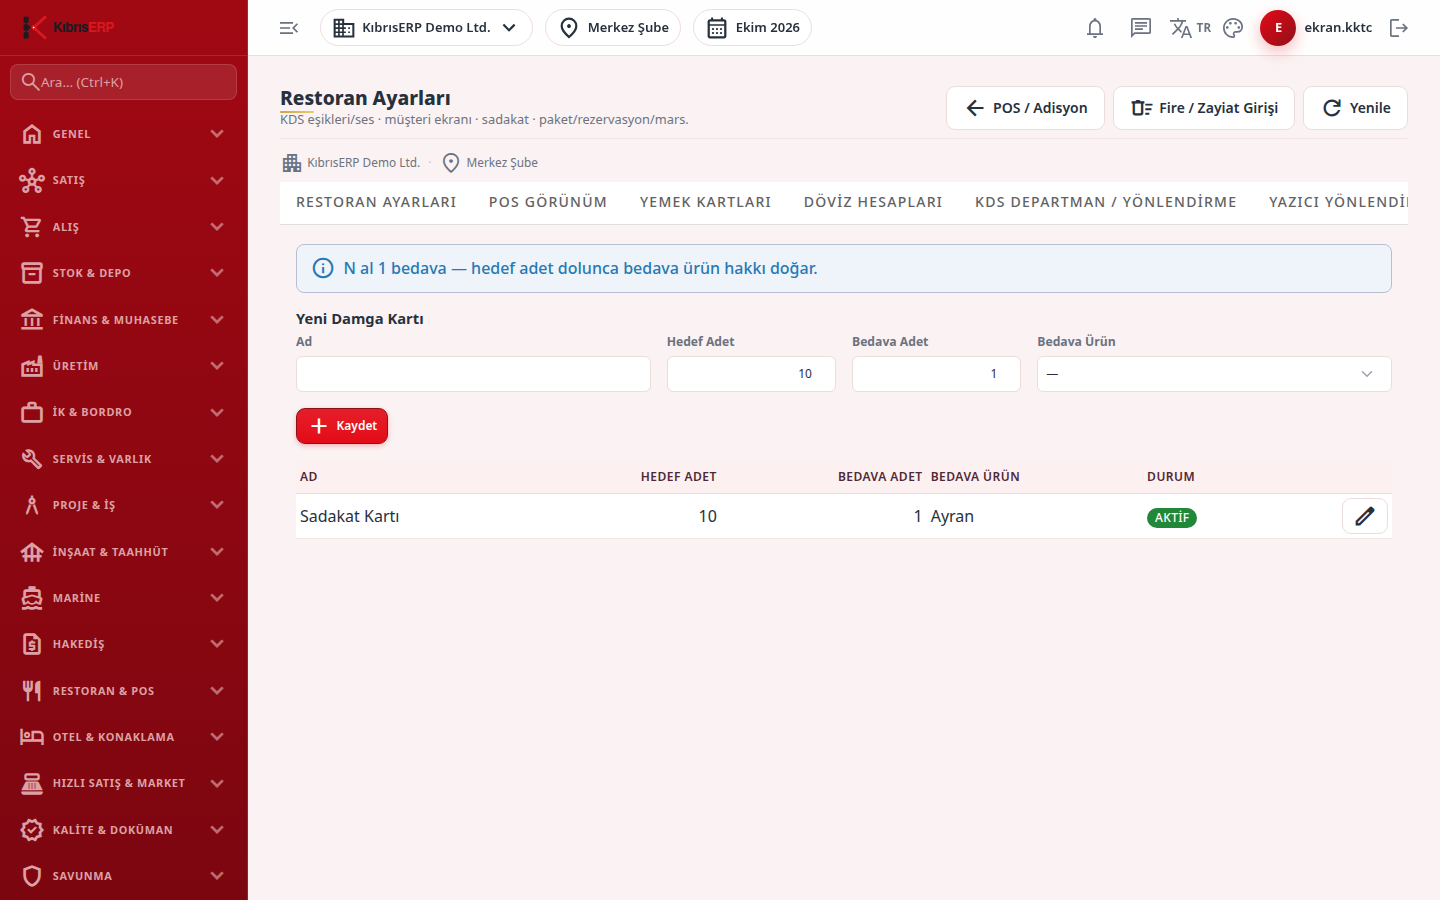1440x900 pixels.
Task: Switch to the Restoran Ayarları tab
Action: point(376,202)
